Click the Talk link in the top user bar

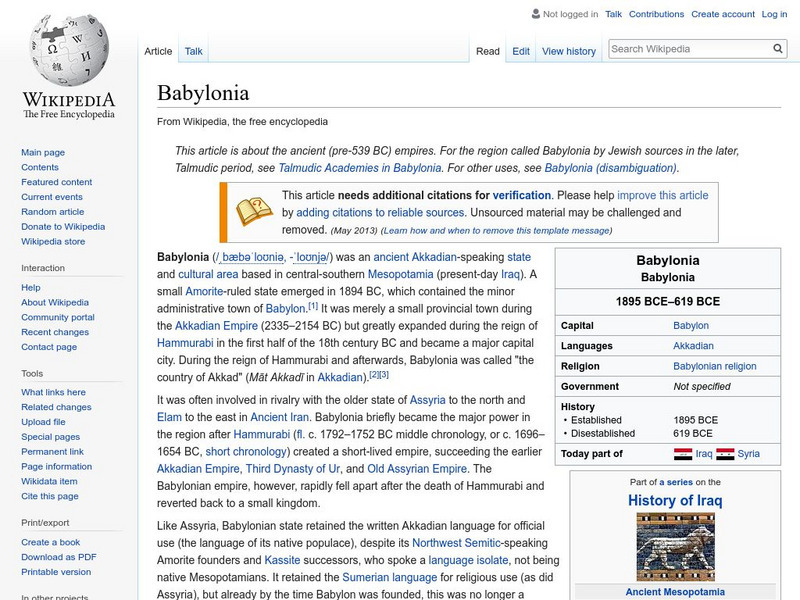(x=613, y=14)
